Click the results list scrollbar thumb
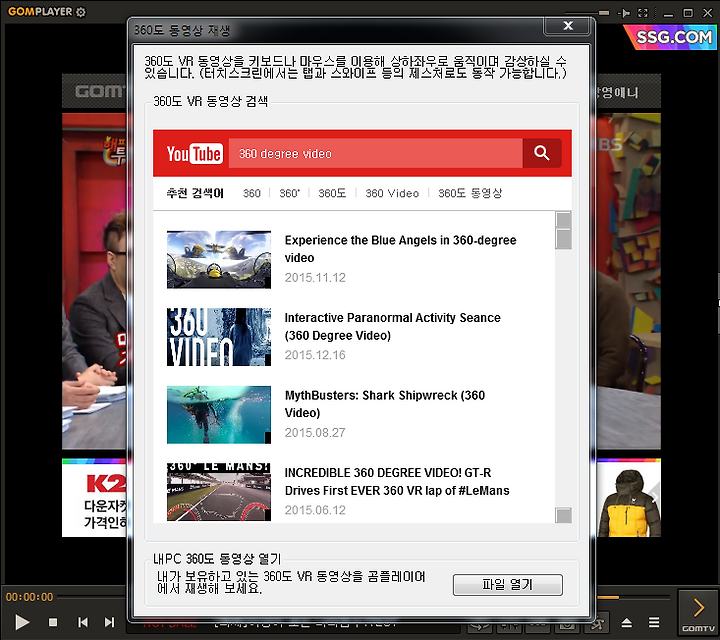The width and height of the screenshot is (720, 640). pyautogui.click(x=563, y=239)
